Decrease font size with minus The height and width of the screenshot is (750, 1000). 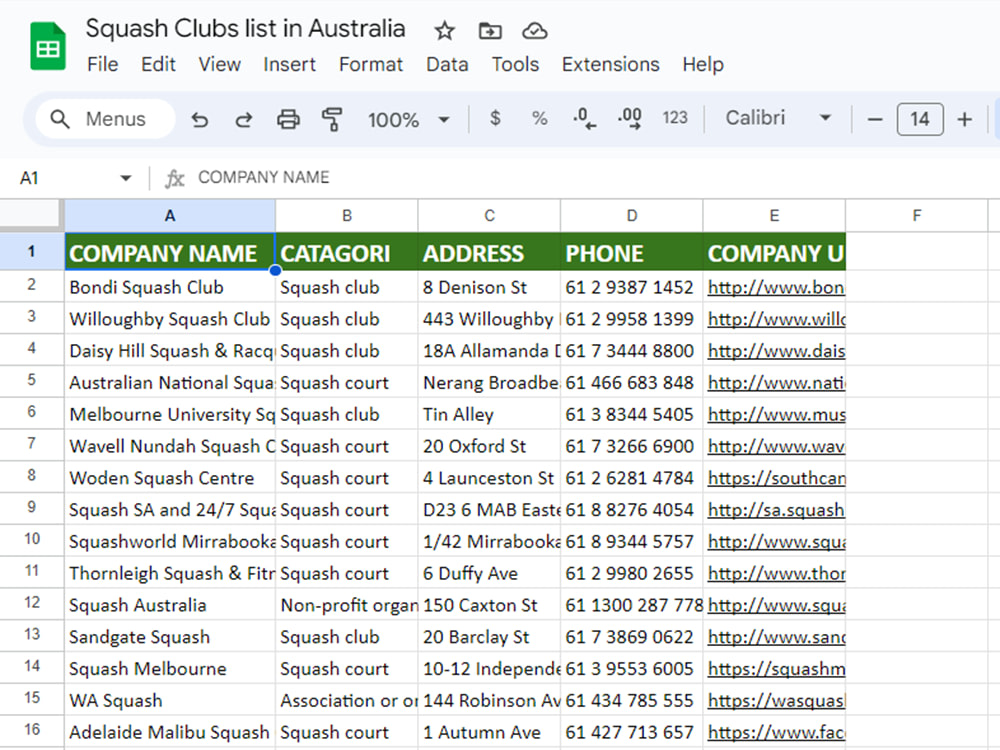[x=875, y=119]
